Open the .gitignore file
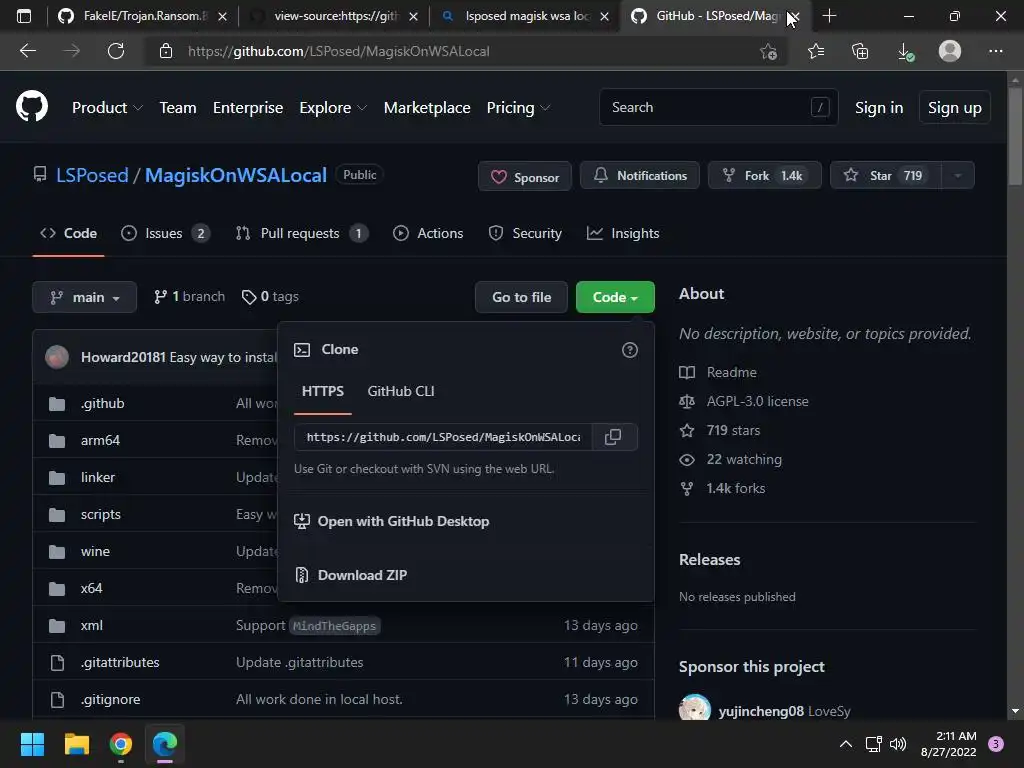This screenshot has height=768, width=1024. (x=110, y=699)
